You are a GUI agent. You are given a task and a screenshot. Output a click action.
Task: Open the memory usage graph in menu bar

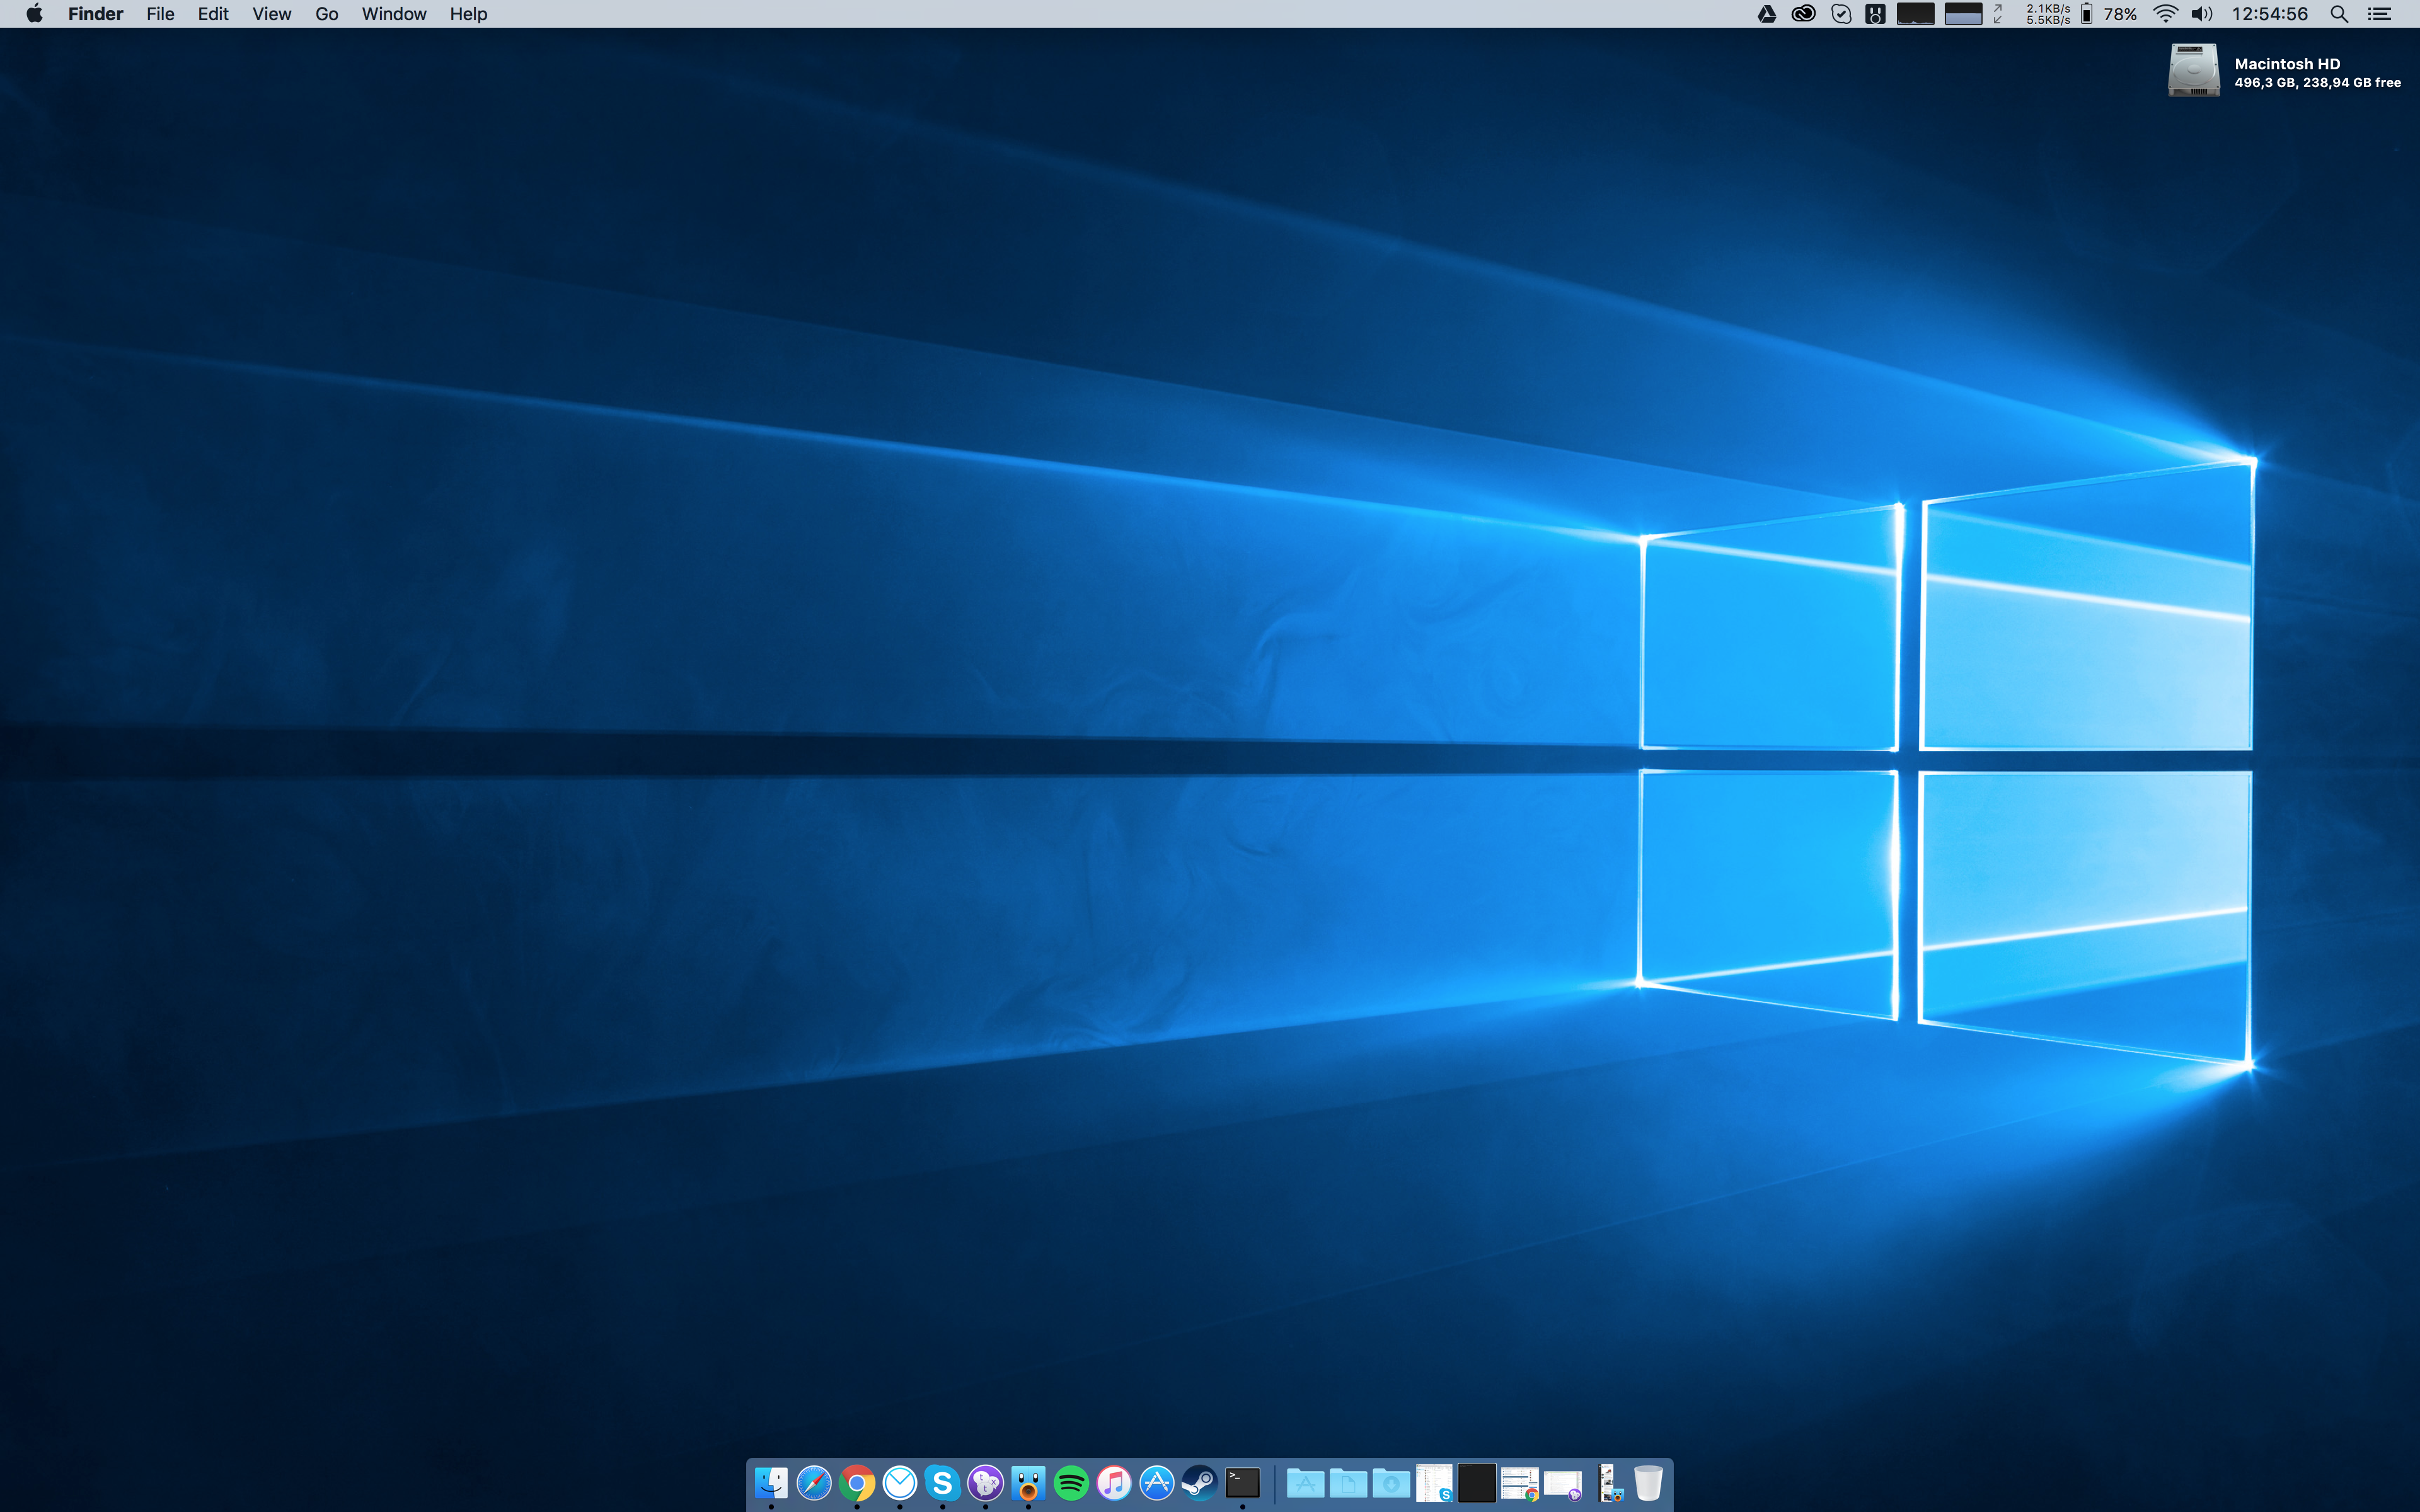pos(1963,14)
